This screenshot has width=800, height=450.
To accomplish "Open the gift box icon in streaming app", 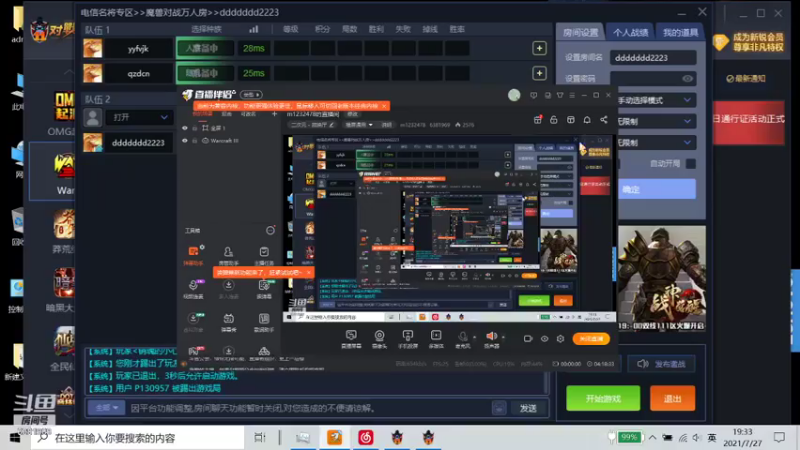I will pyautogui.click(x=537, y=120).
